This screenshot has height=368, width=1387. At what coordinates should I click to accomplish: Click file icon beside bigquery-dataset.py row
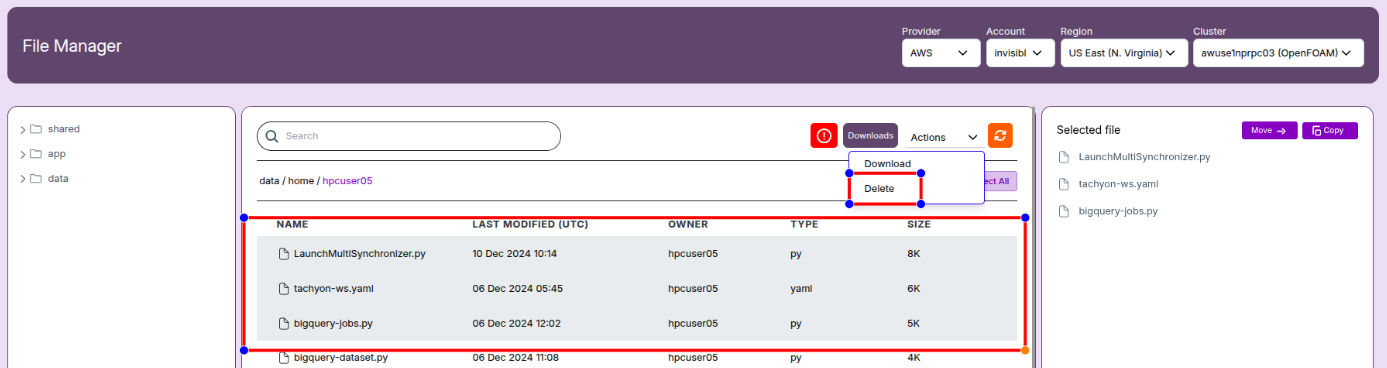tap(284, 357)
